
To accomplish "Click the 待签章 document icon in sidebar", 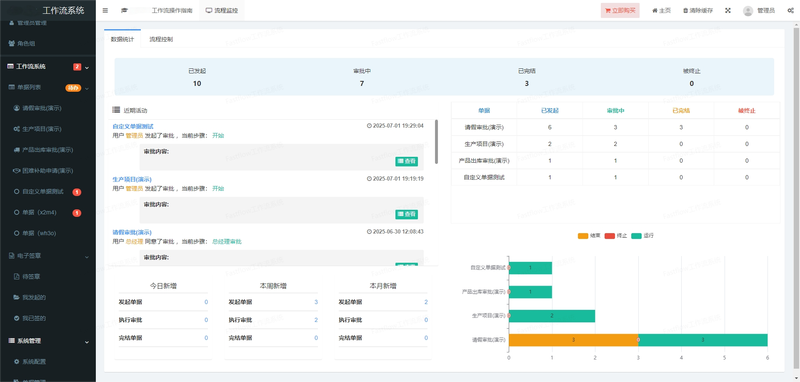I will click(17, 276).
